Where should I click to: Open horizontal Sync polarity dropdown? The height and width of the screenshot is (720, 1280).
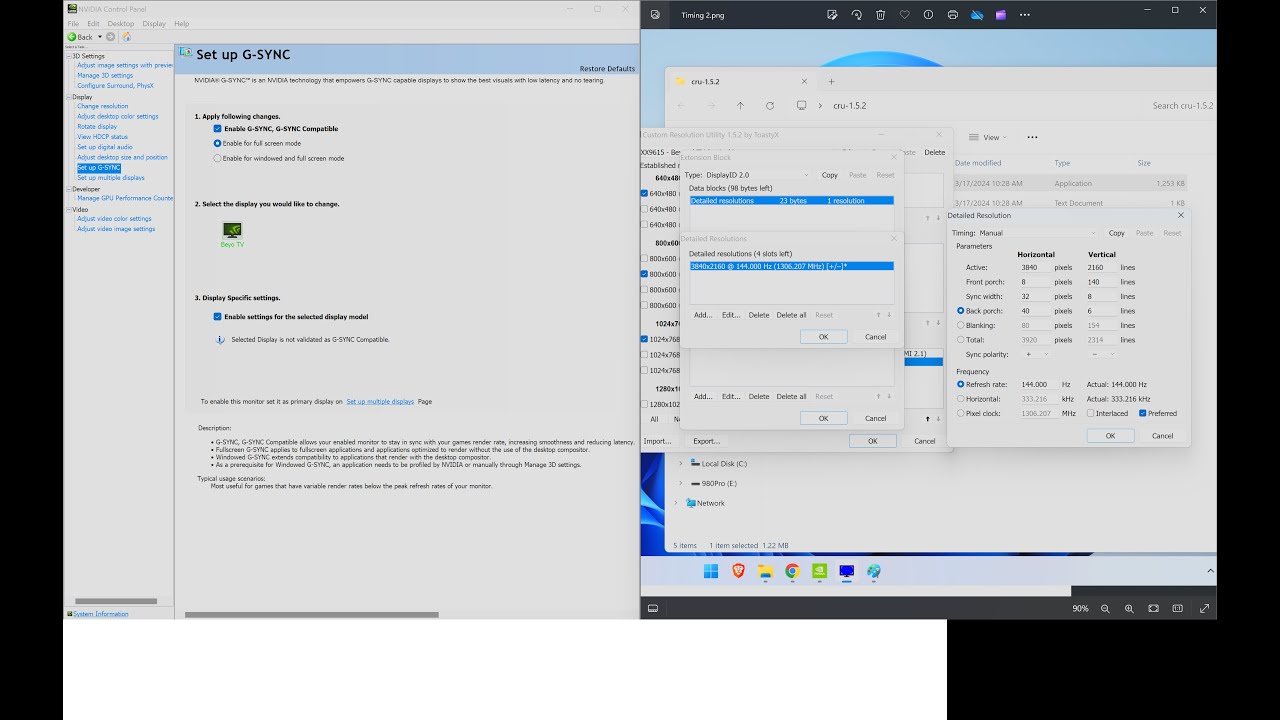coord(1036,354)
